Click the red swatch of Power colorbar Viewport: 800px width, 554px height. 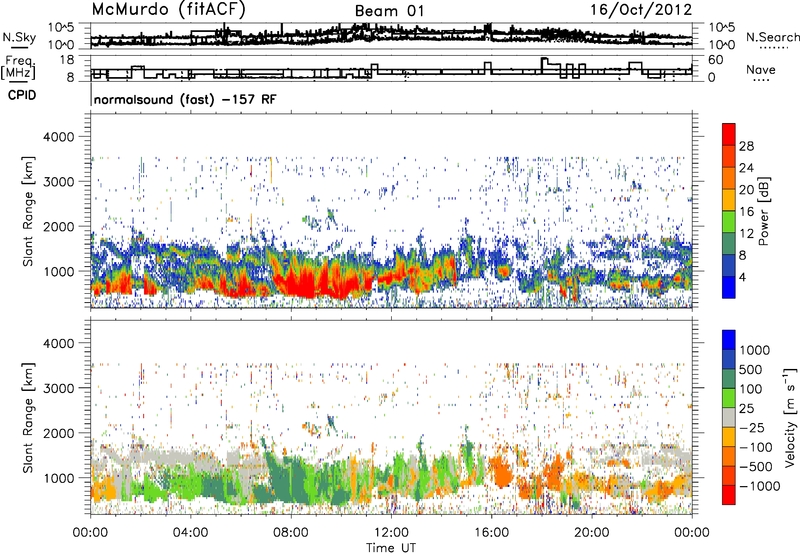pyautogui.click(x=729, y=135)
